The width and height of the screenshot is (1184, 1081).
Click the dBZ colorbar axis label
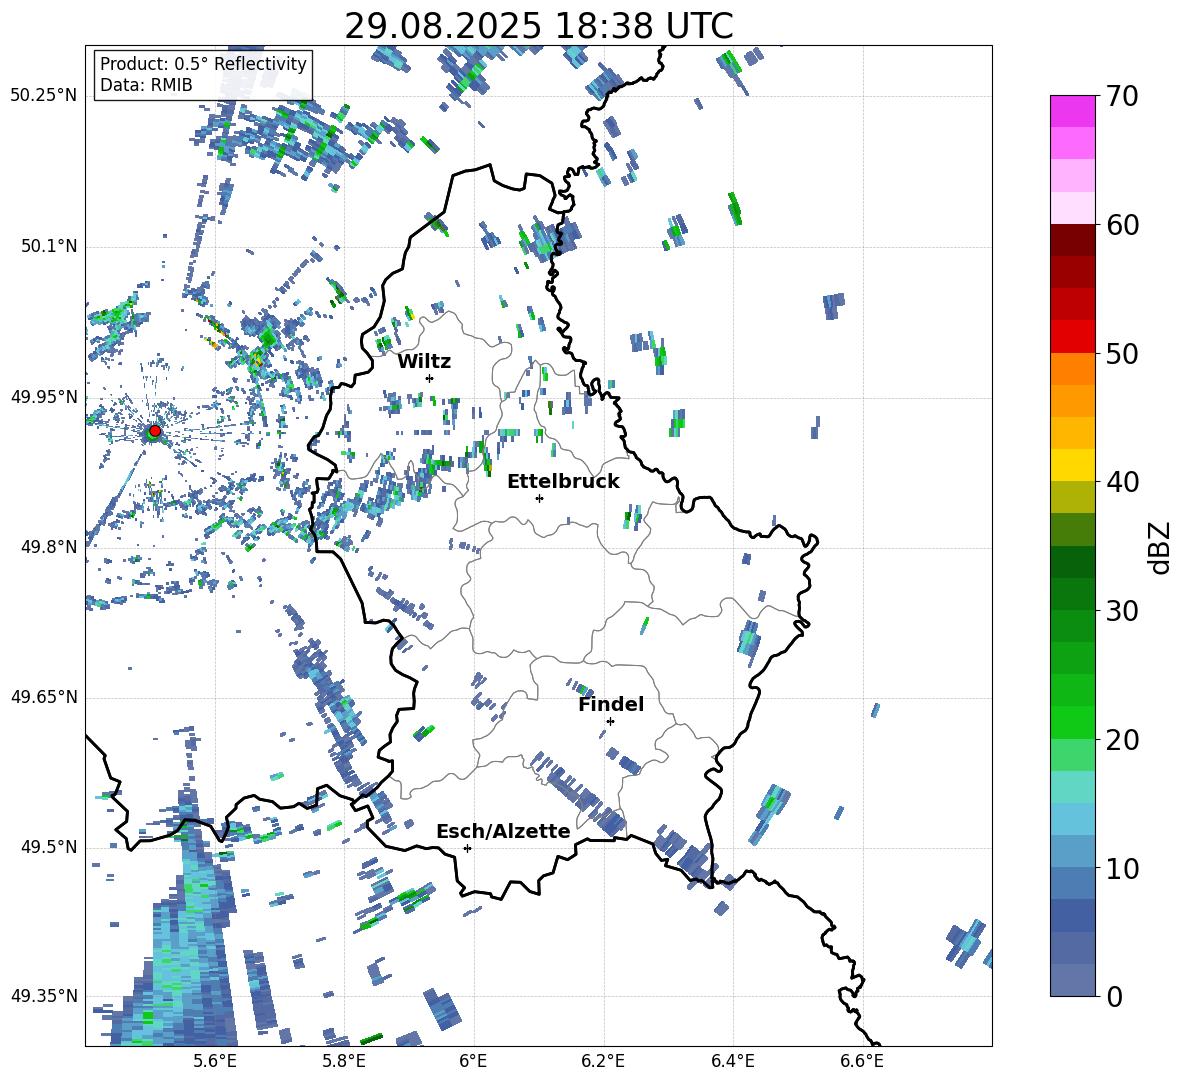[x=1161, y=547]
